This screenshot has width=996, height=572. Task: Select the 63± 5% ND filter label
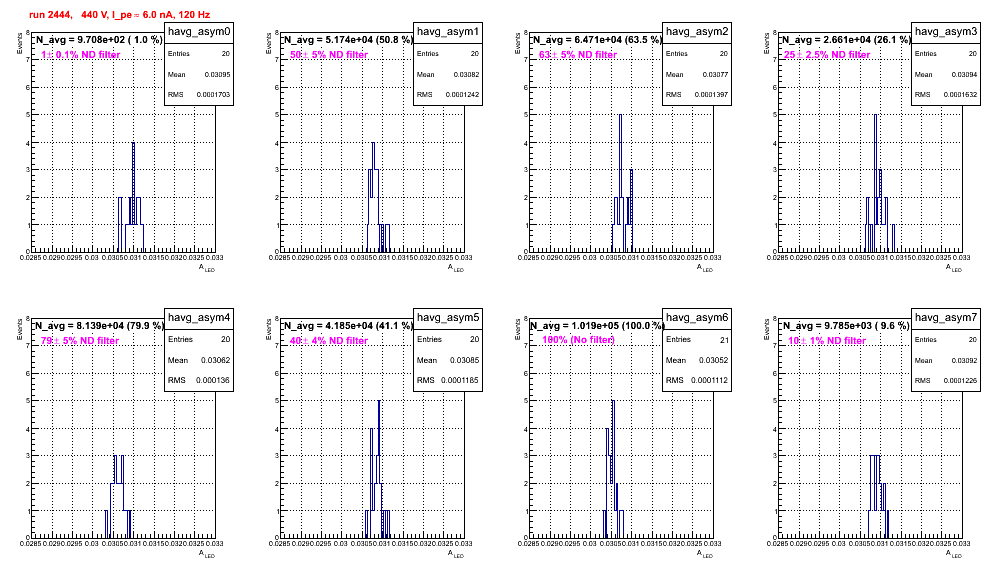click(578, 55)
